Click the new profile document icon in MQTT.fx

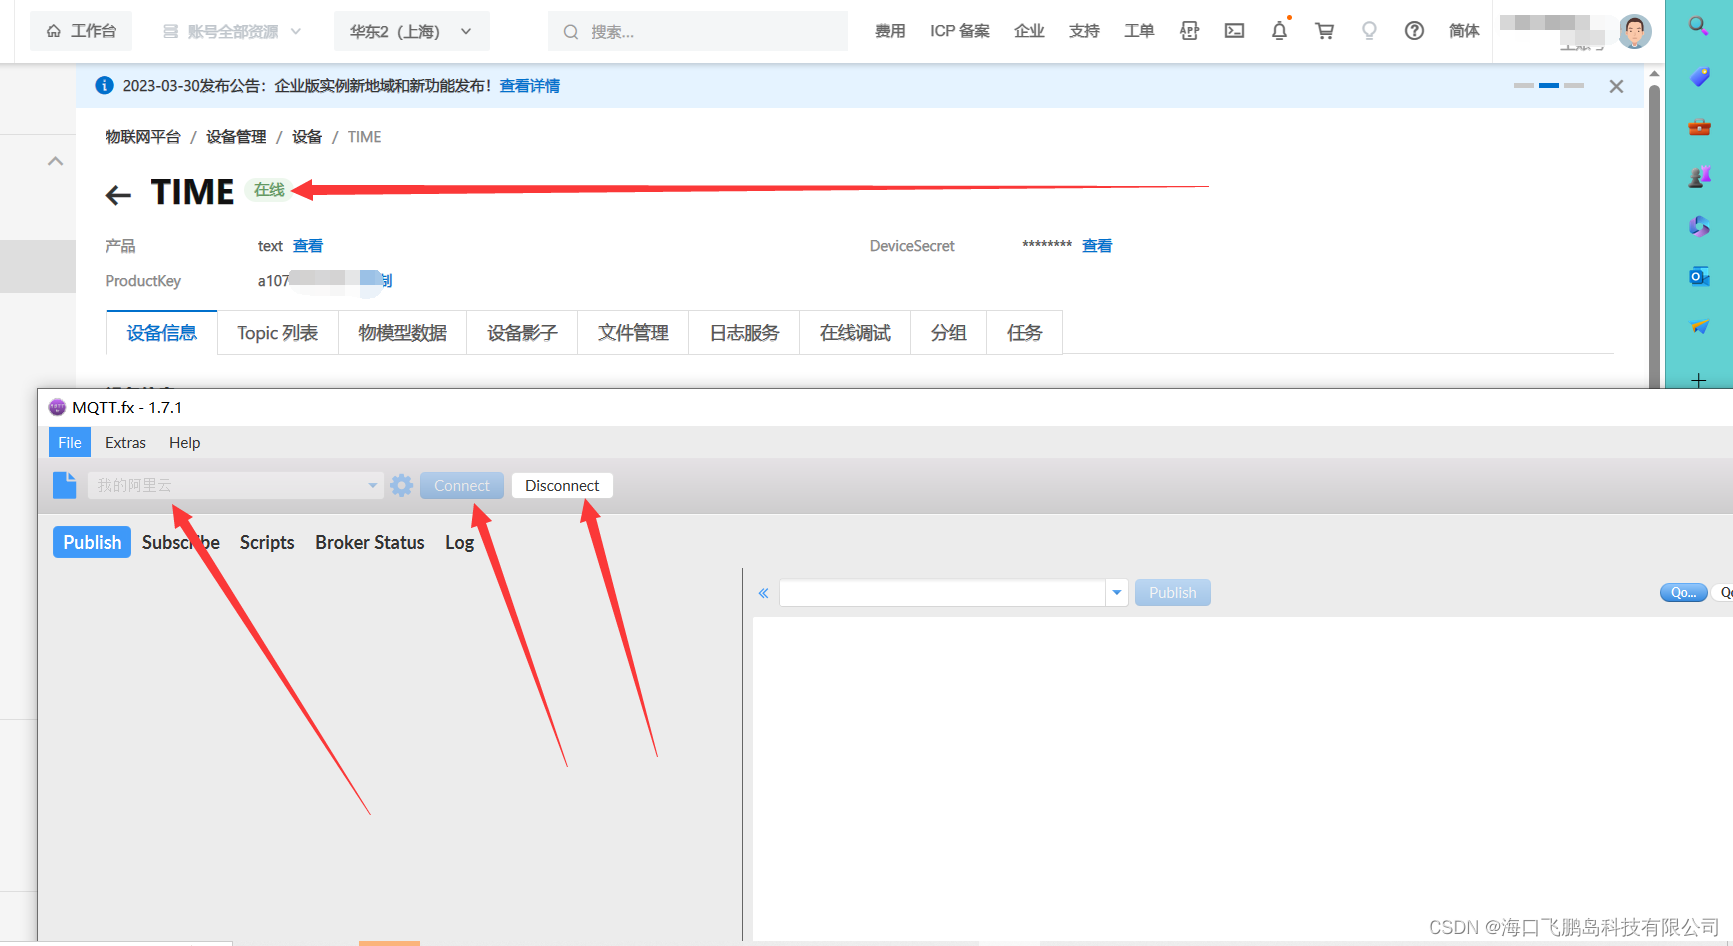[x=64, y=485]
